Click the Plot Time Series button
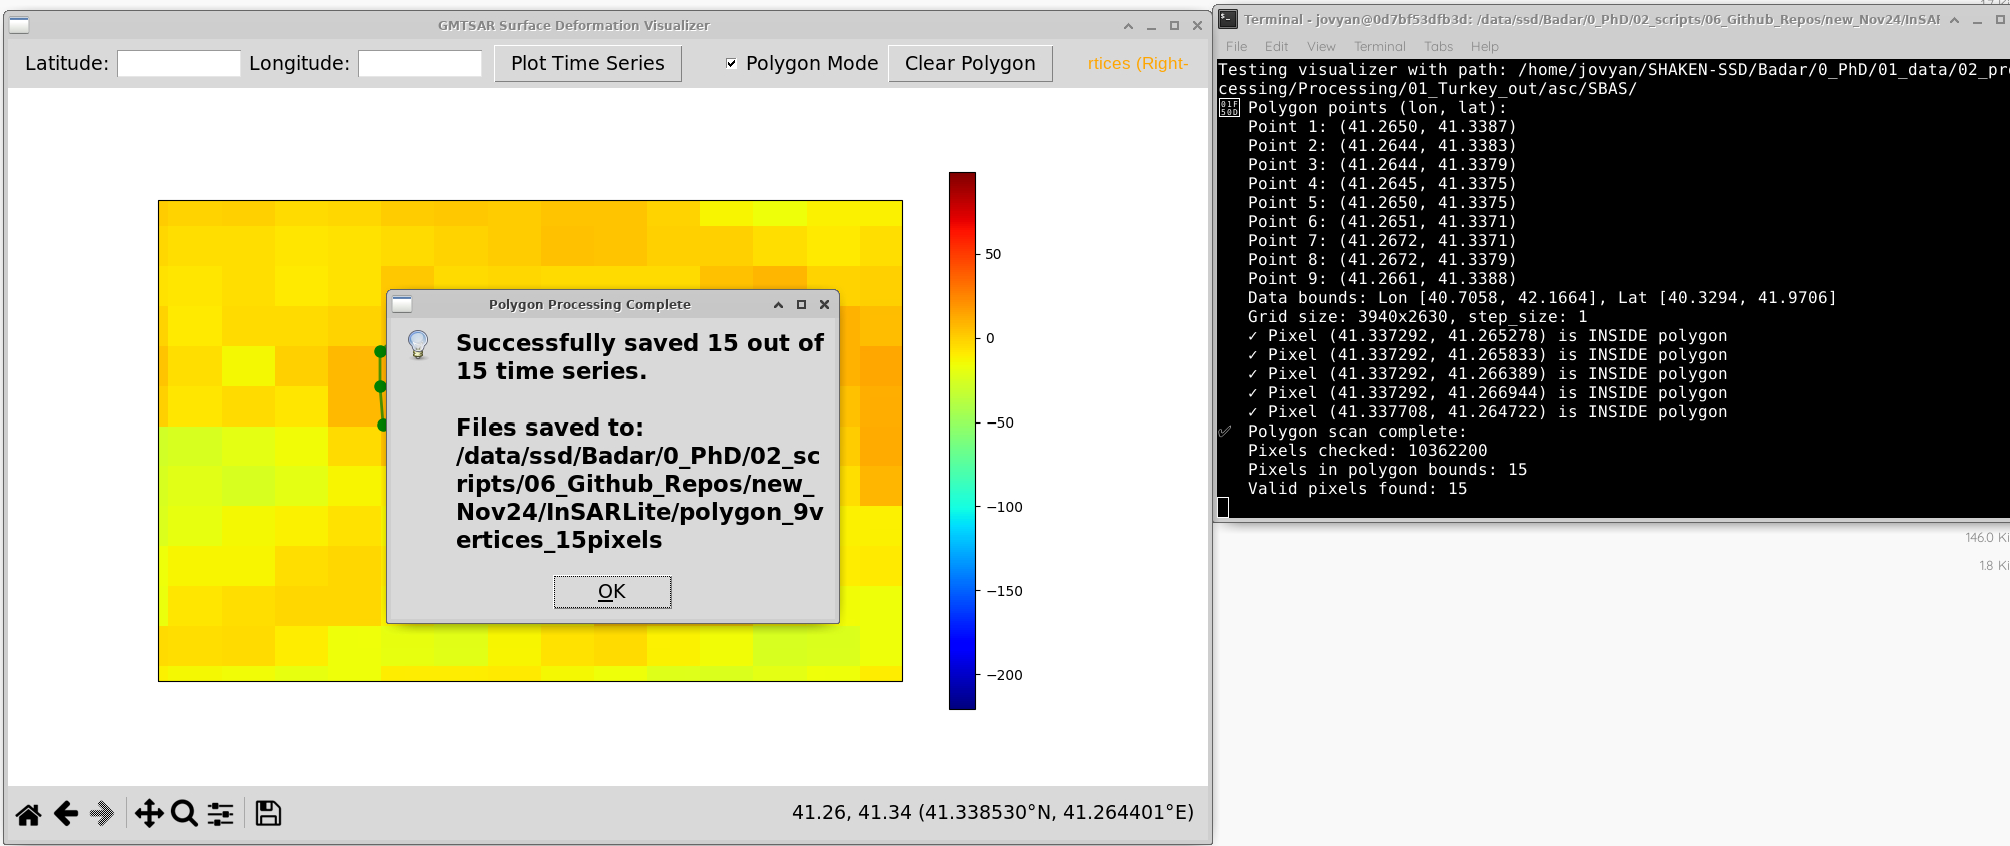 click(x=588, y=63)
